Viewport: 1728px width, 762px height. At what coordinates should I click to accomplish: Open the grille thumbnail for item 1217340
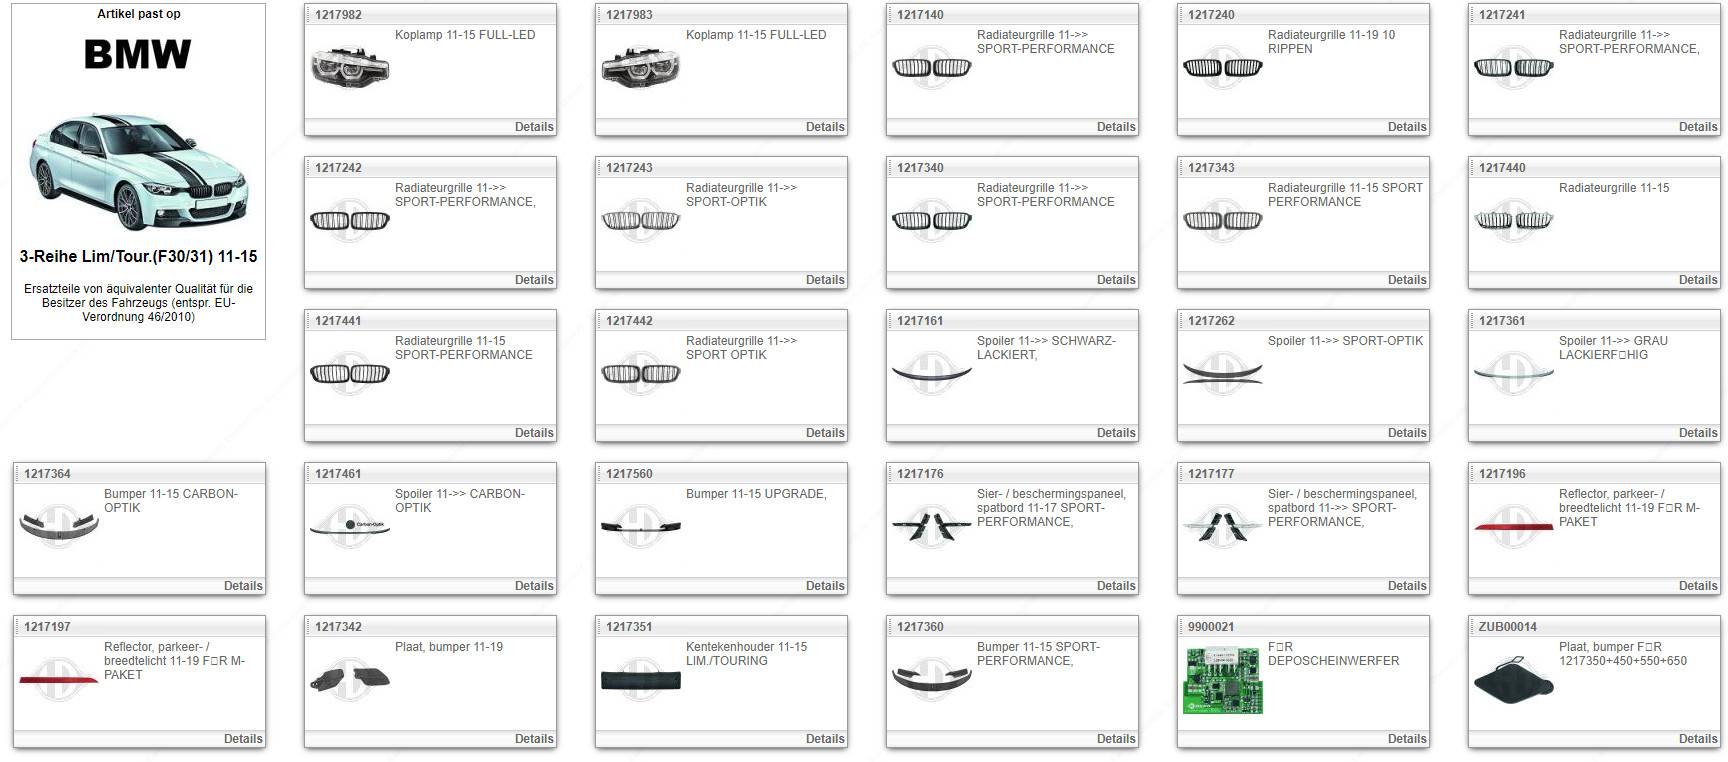[x=932, y=221]
